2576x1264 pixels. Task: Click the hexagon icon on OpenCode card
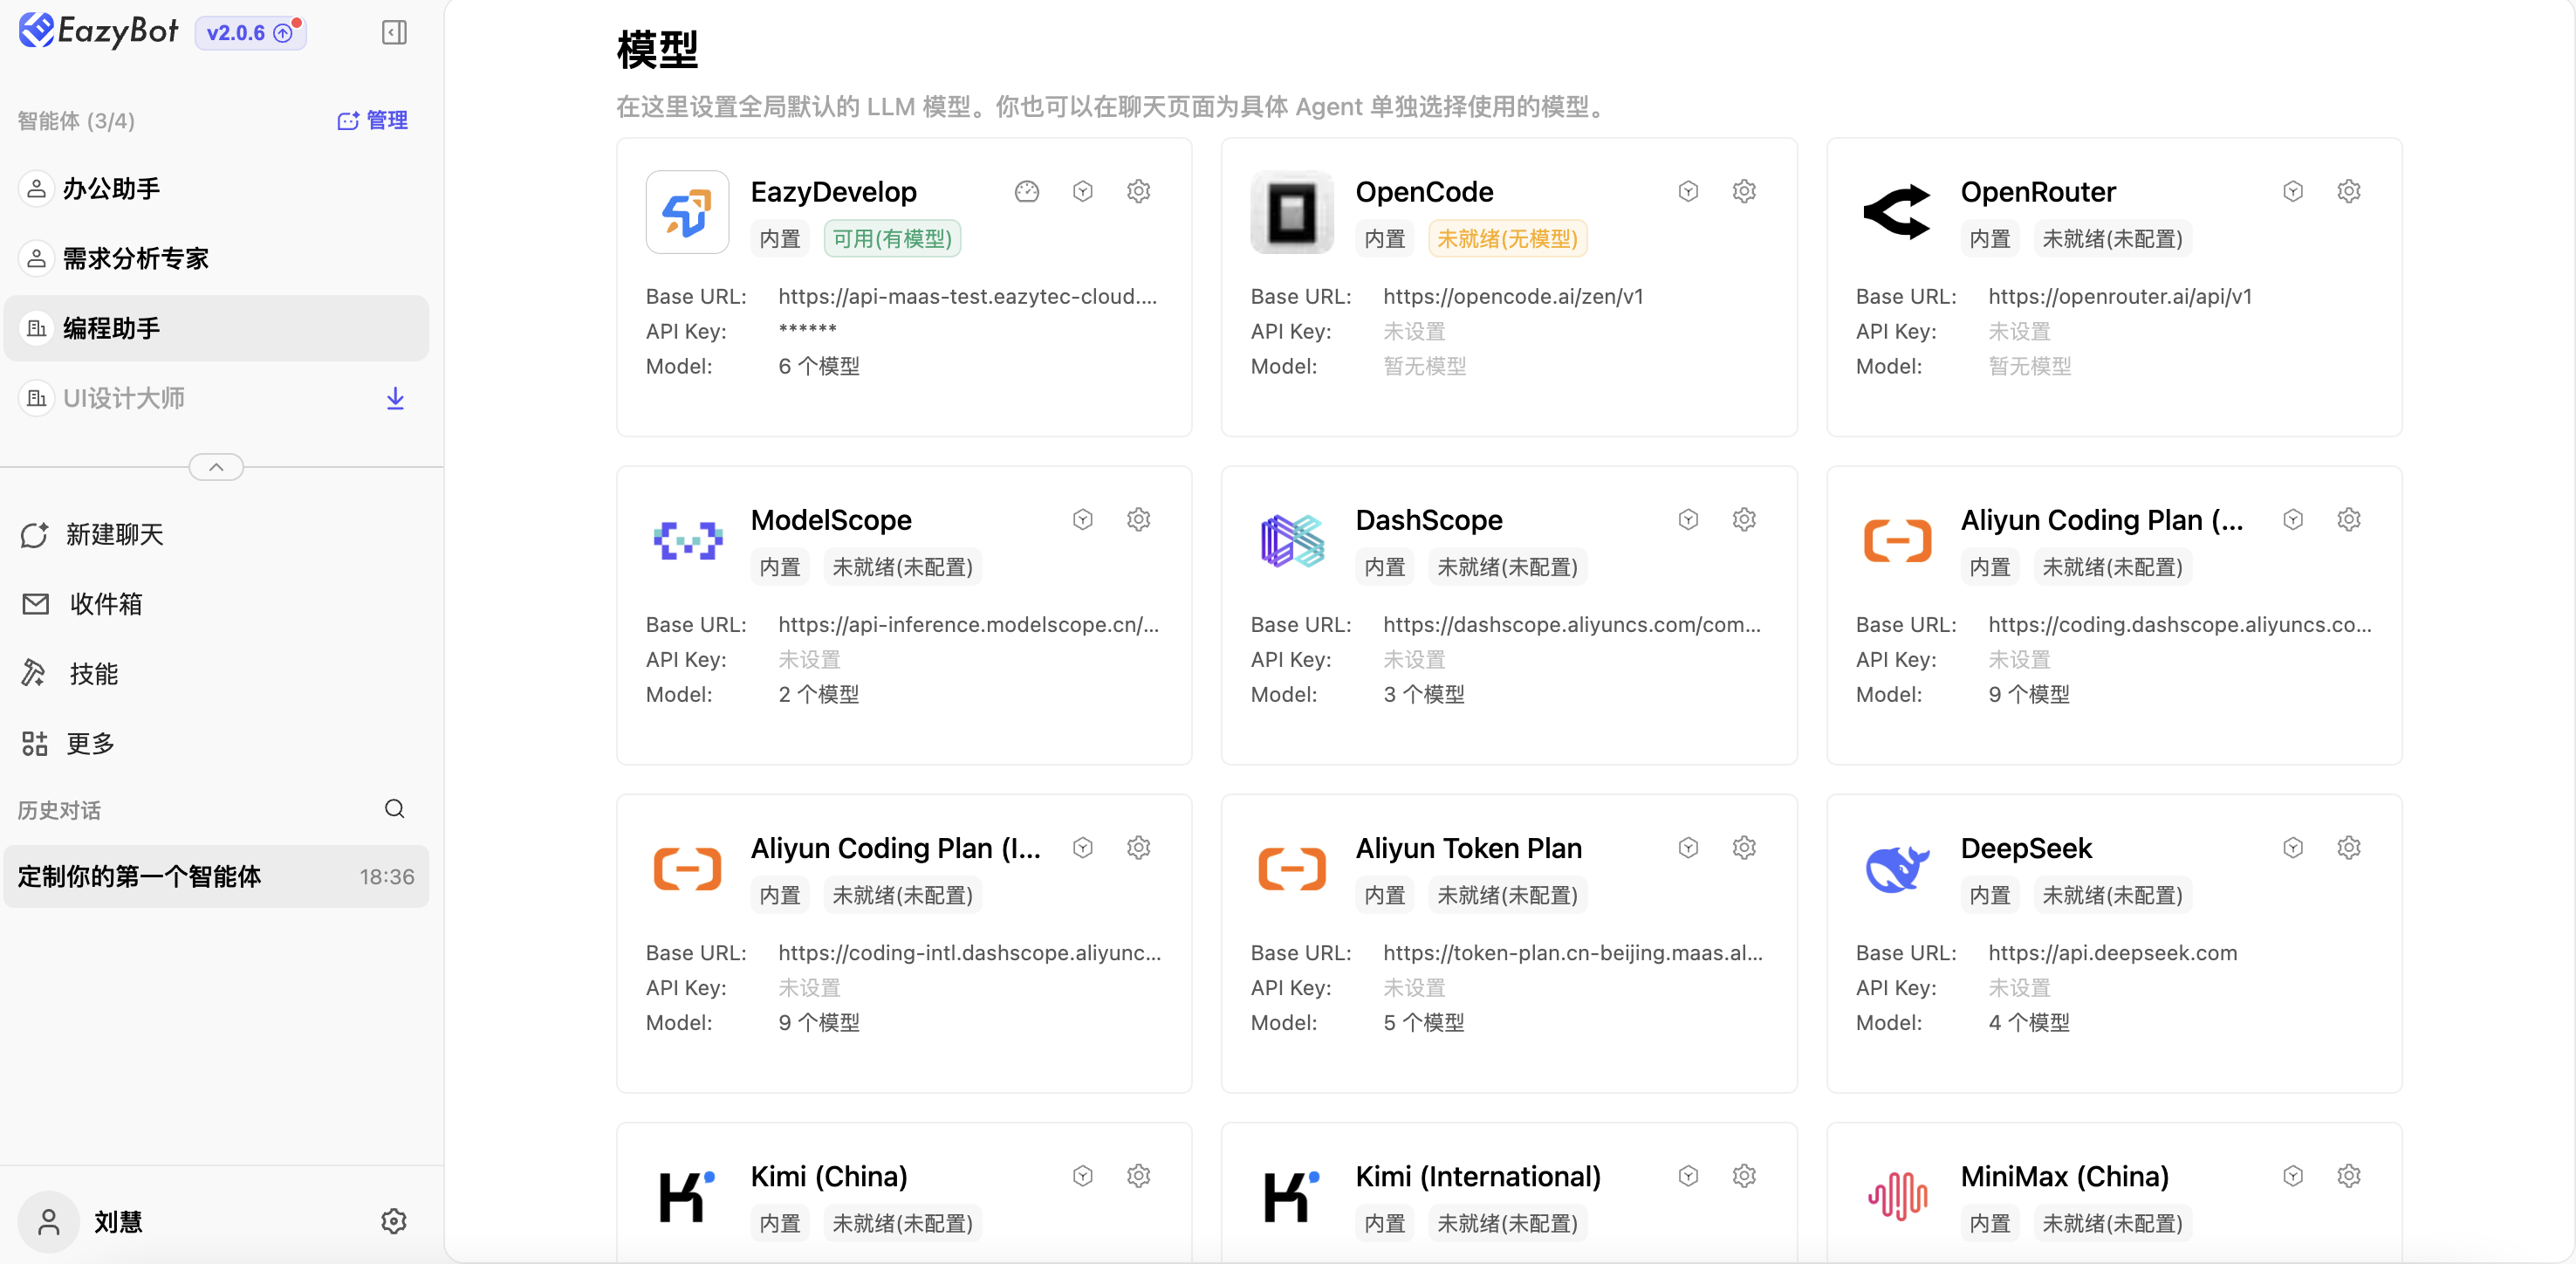pyautogui.click(x=1688, y=191)
